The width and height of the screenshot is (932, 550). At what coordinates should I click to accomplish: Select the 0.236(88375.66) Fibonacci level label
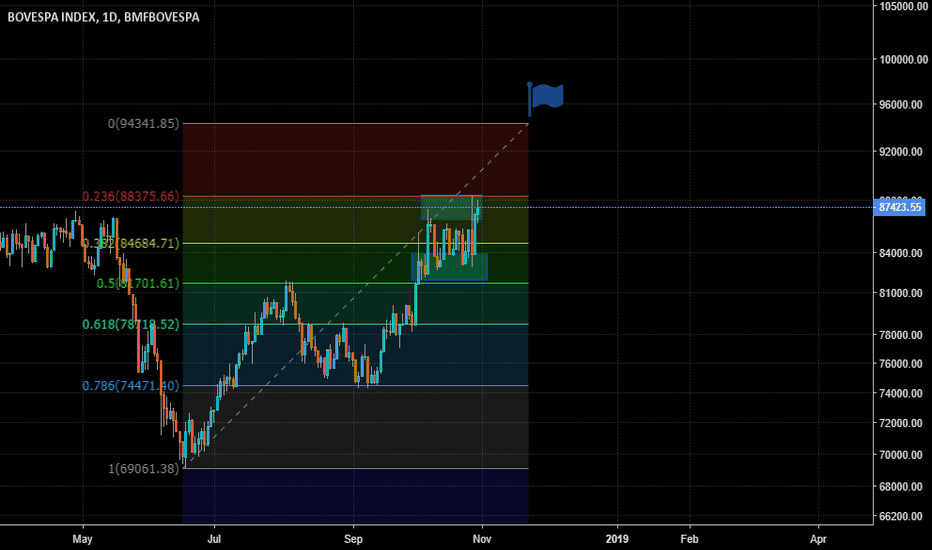click(x=131, y=196)
